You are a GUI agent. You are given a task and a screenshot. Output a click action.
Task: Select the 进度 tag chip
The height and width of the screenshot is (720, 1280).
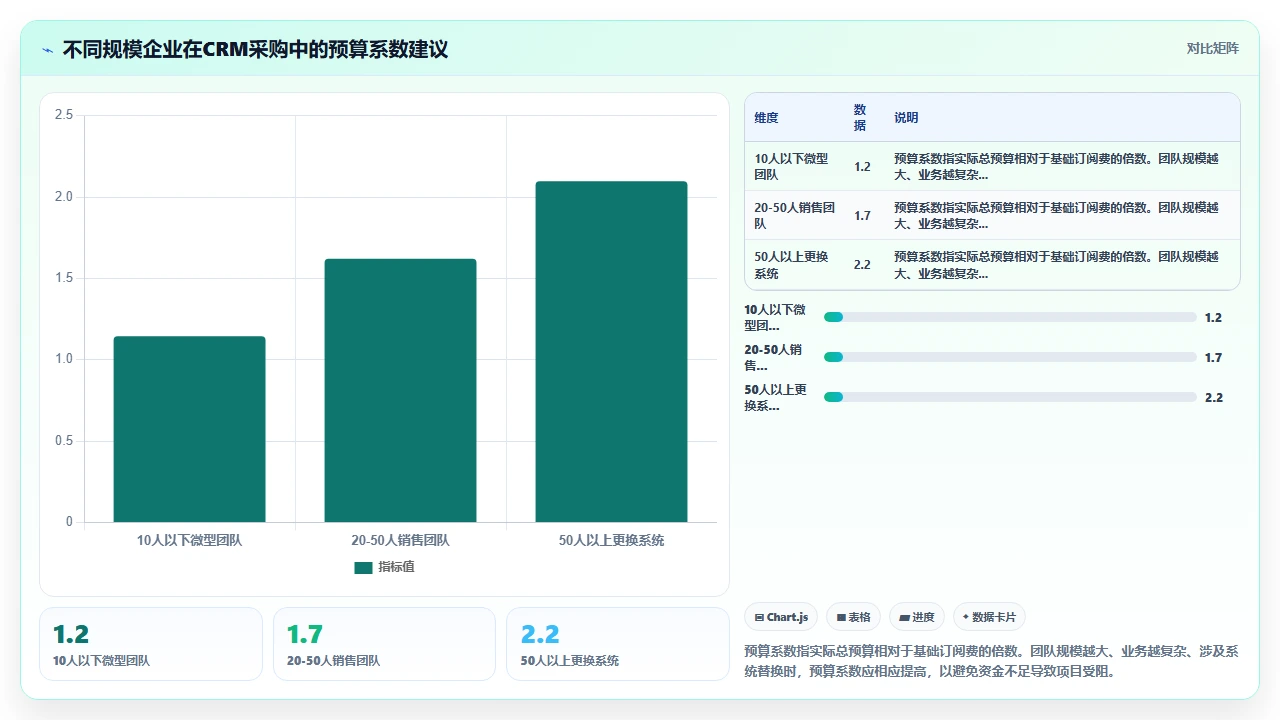pos(917,617)
